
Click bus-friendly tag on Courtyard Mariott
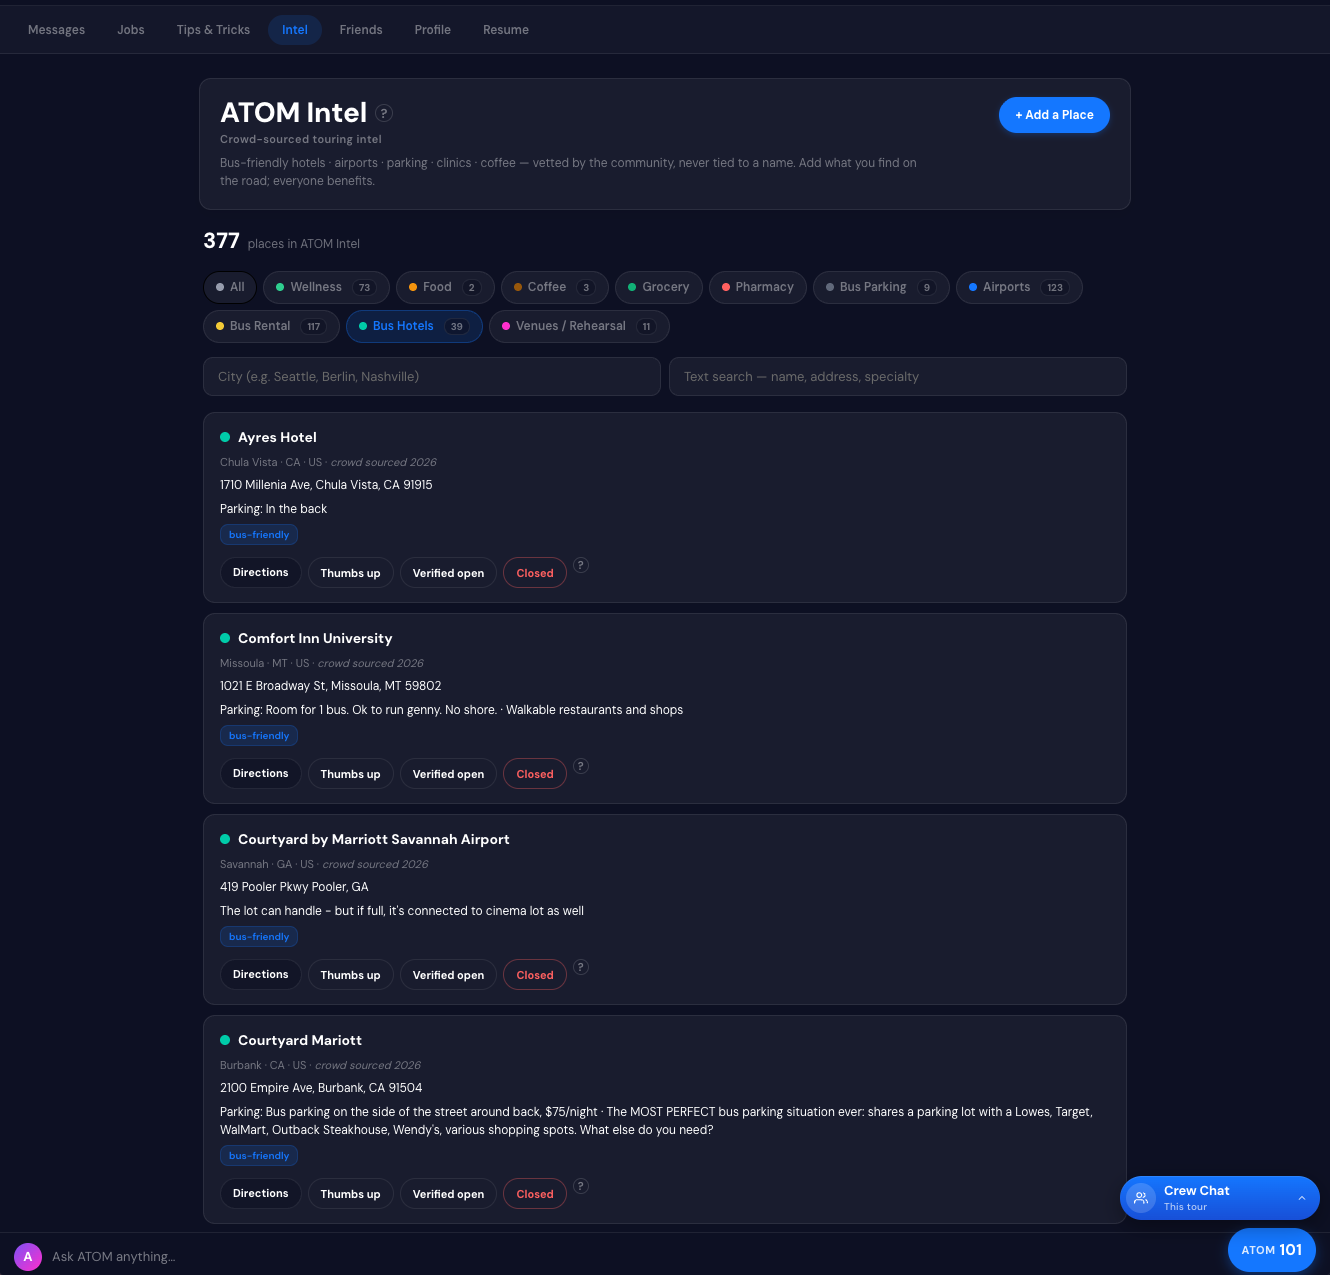[259, 1156]
